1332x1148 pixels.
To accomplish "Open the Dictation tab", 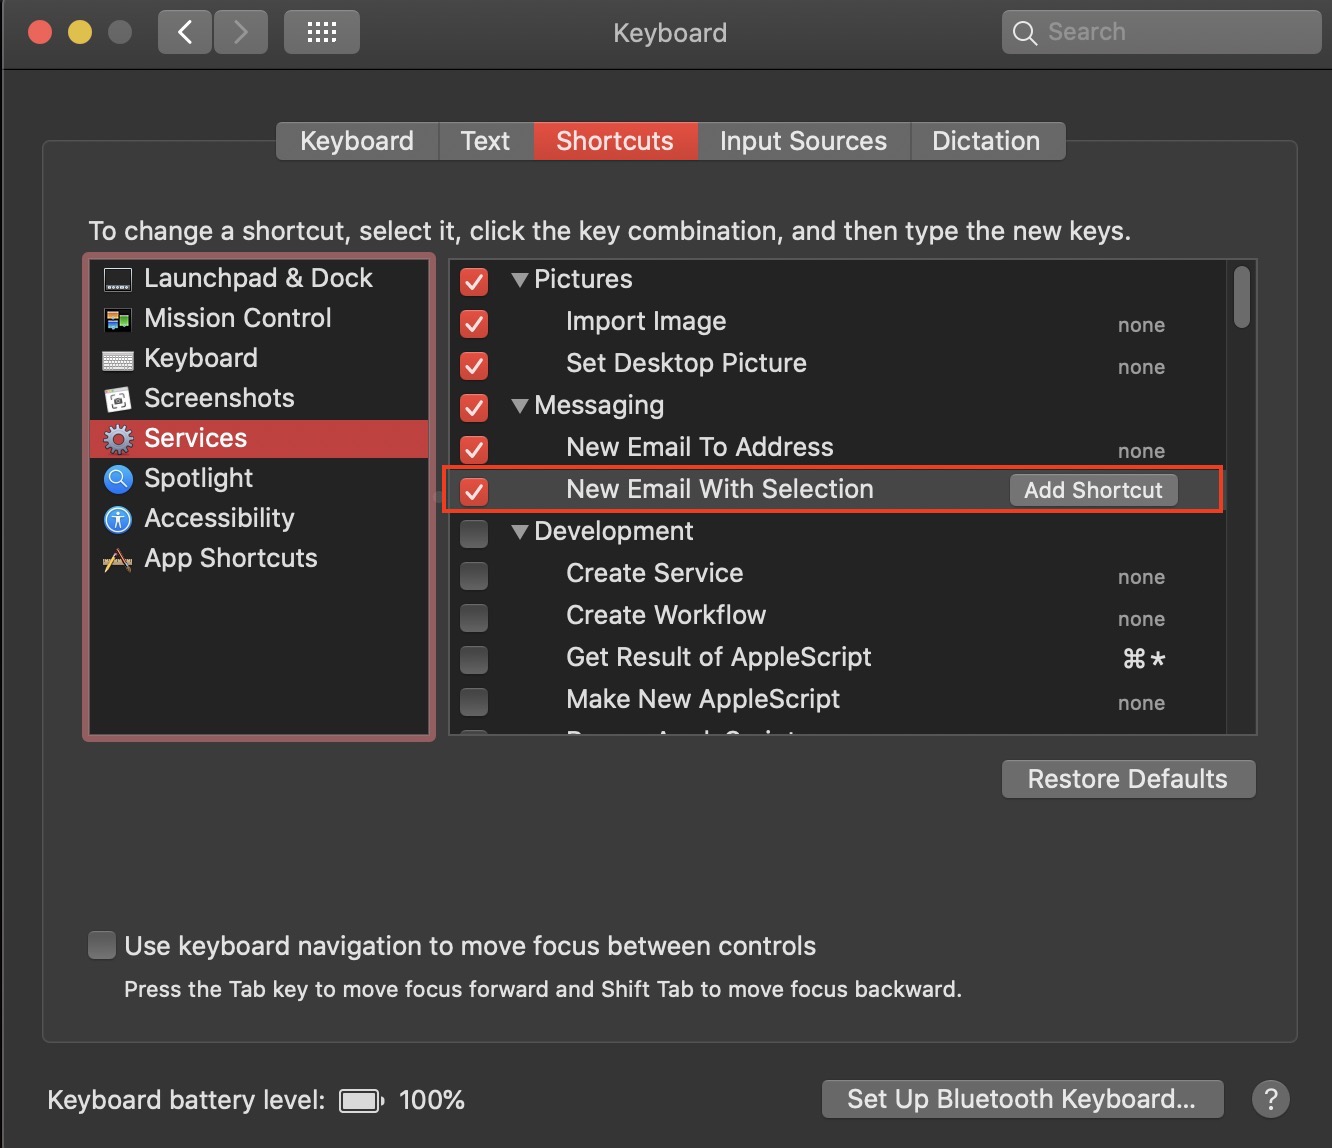I will [986, 141].
